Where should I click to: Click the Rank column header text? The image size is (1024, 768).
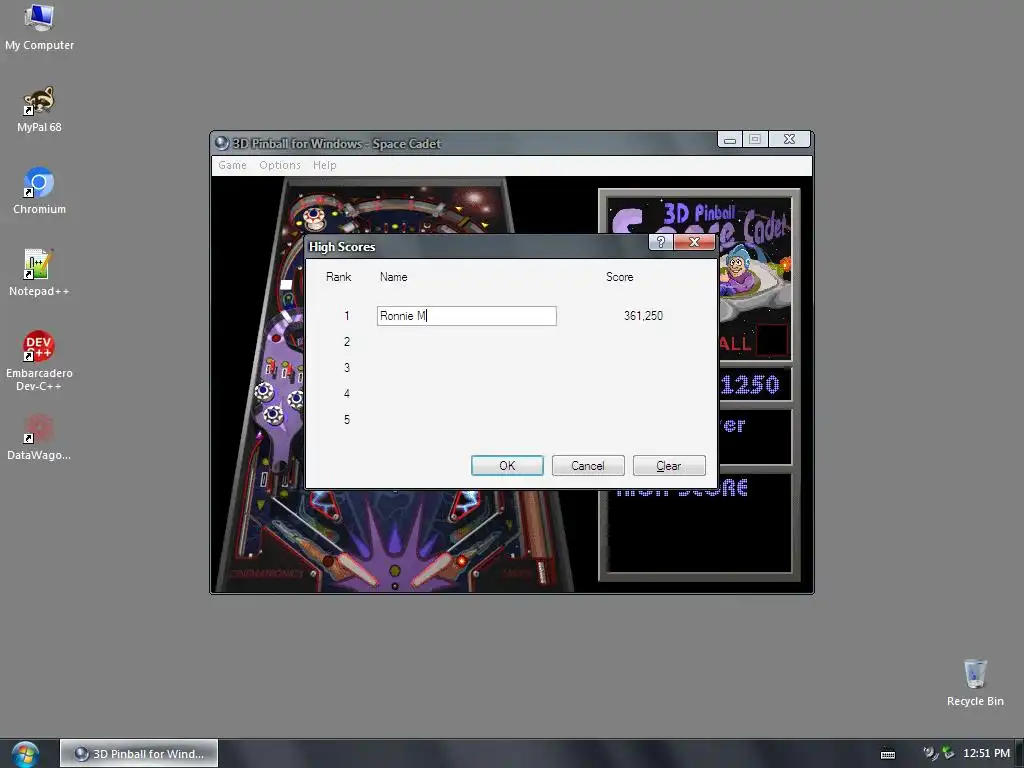(x=338, y=277)
